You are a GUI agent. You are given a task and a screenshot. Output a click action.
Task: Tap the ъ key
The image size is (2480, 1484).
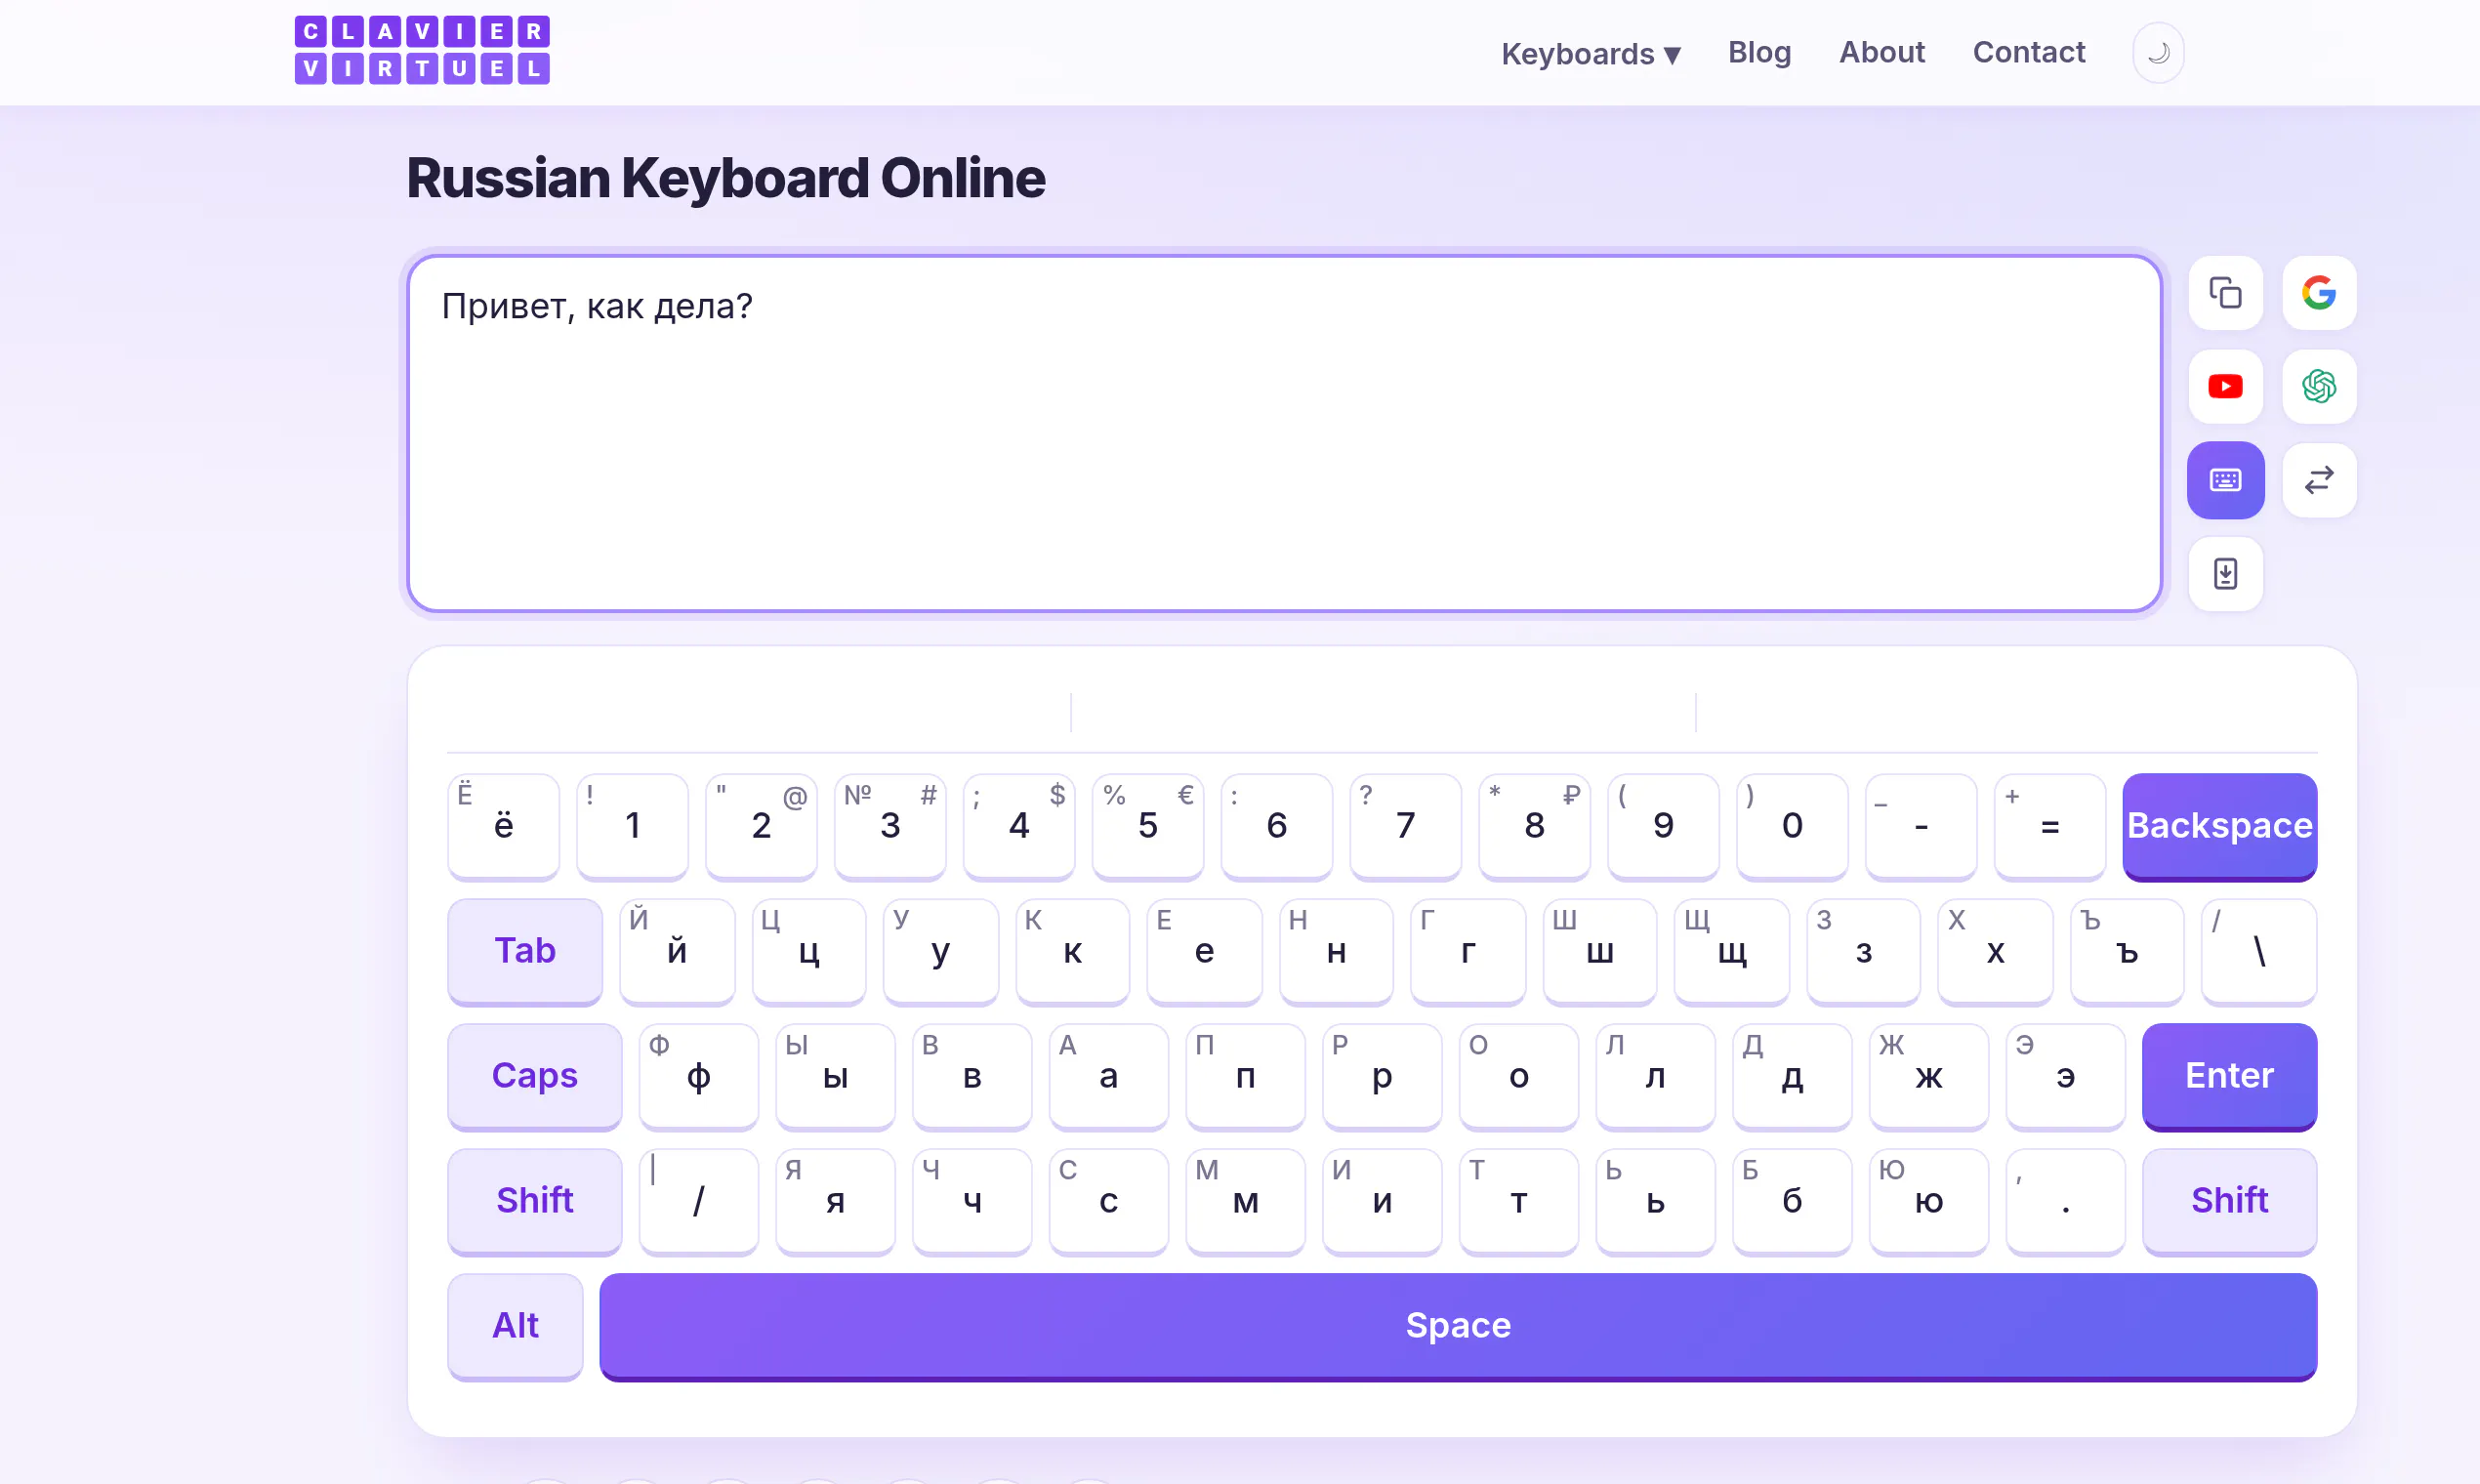click(2126, 951)
